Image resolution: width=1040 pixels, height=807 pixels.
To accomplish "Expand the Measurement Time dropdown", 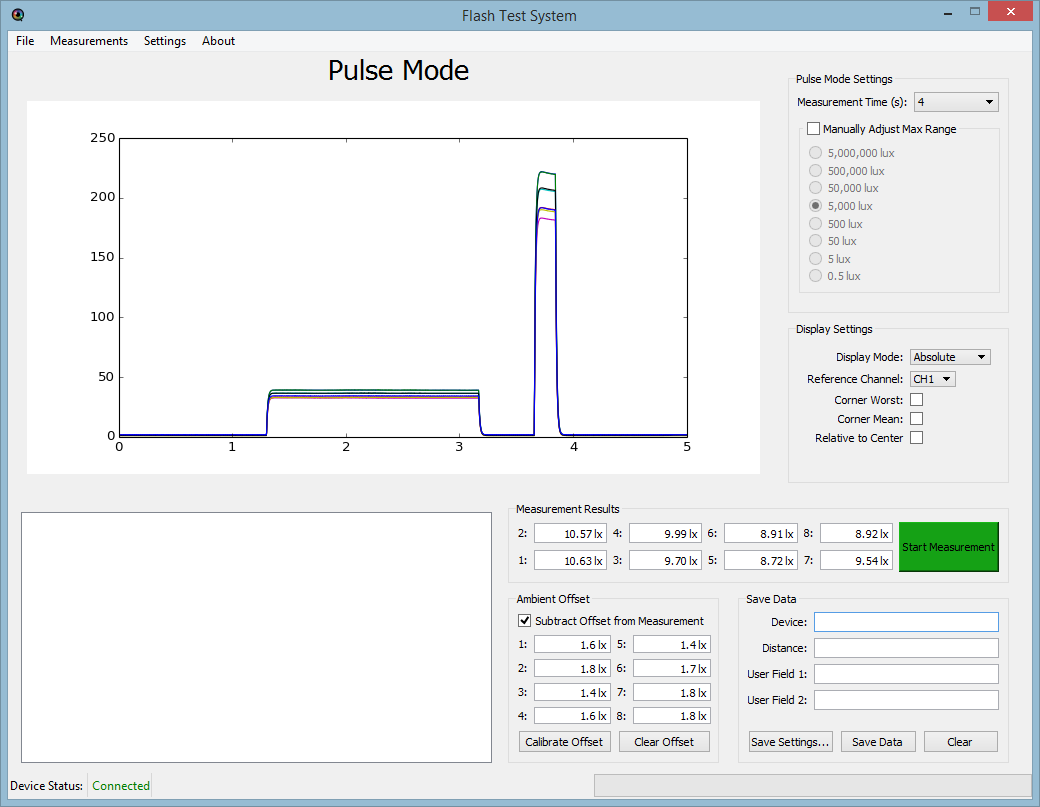I will 956,102.
